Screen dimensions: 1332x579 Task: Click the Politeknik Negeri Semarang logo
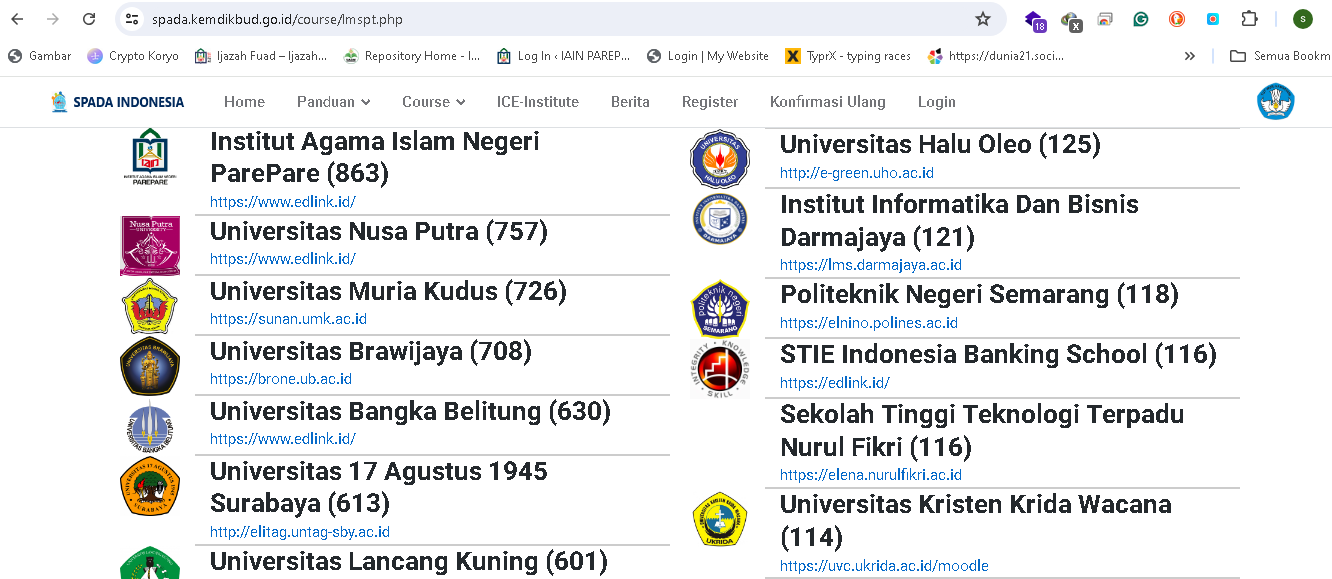tap(720, 309)
